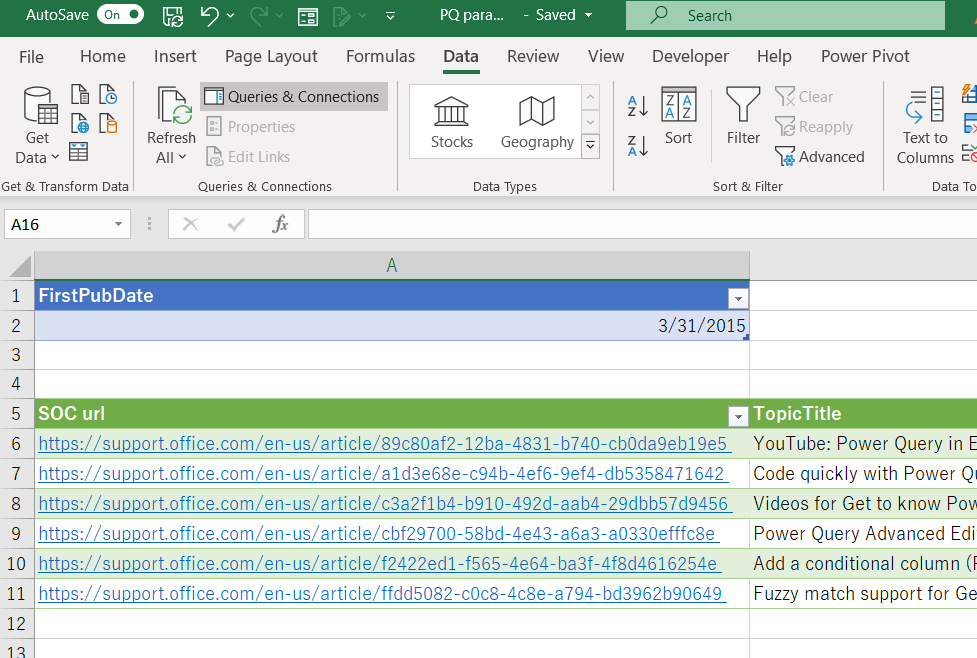Toggle the Filter funnel button
The image size is (977, 658).
tap(743, 117)
